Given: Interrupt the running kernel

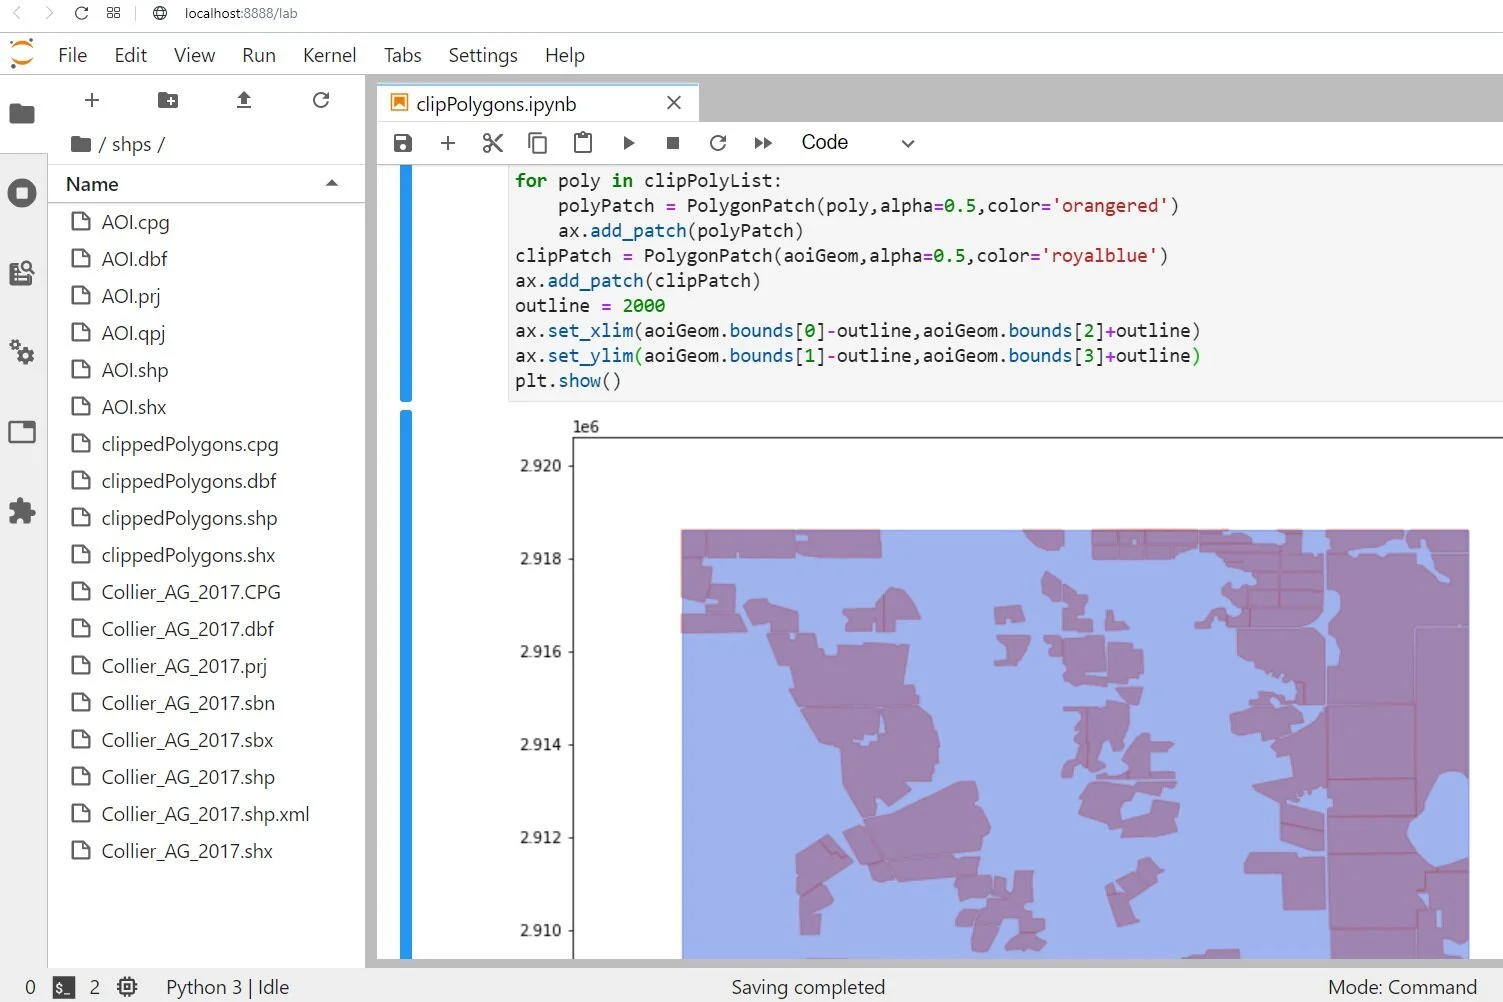Looking at the screenshot, I should point(672,142).
